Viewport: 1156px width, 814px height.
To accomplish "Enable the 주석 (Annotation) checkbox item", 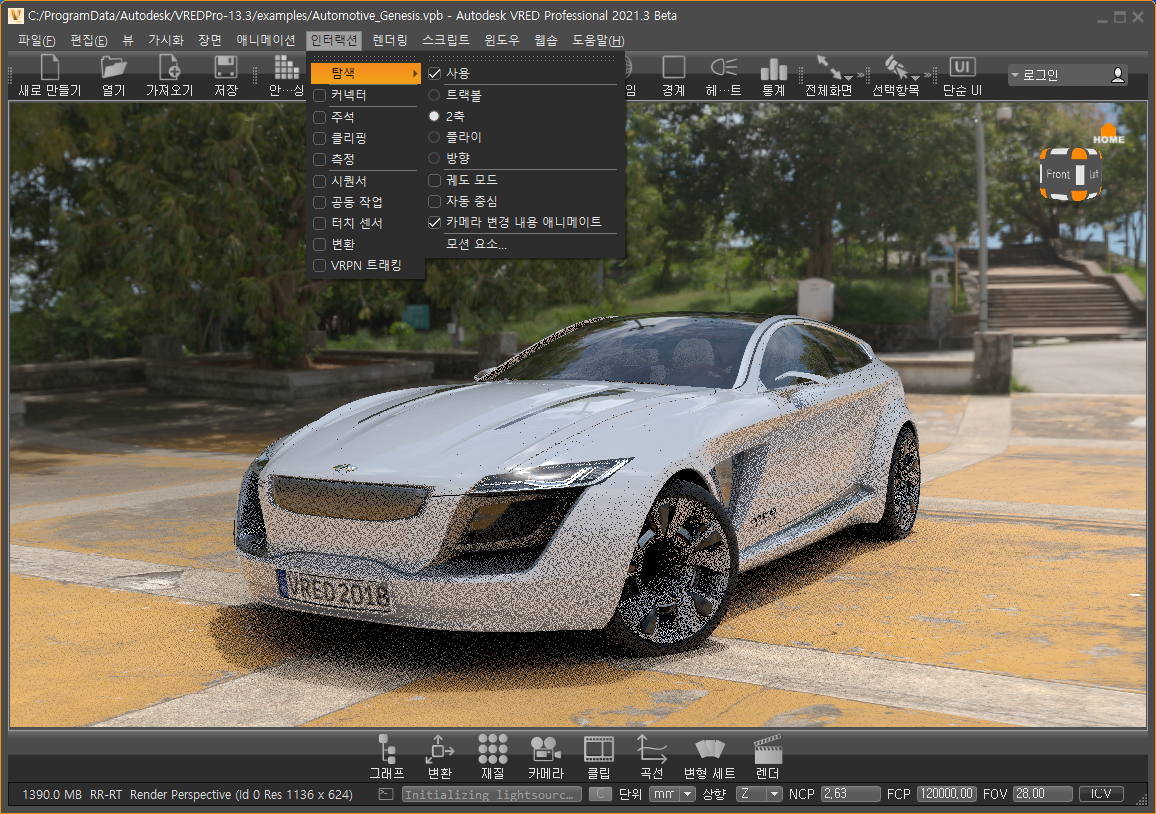I will 319,117.
